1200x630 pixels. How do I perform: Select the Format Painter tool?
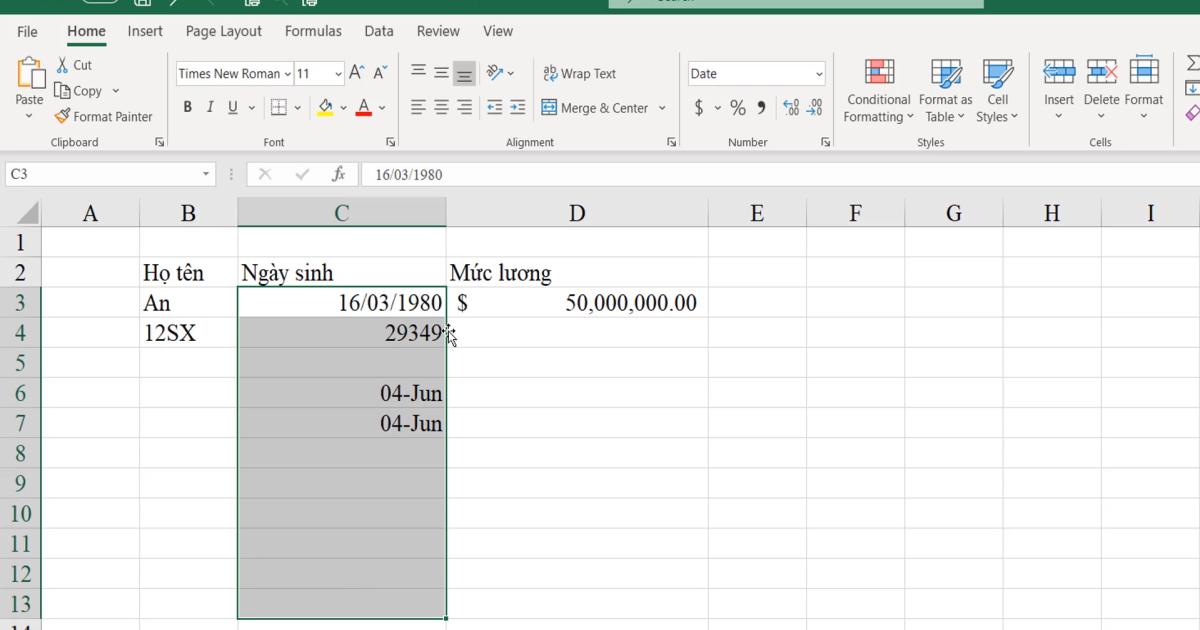[104, 116]
